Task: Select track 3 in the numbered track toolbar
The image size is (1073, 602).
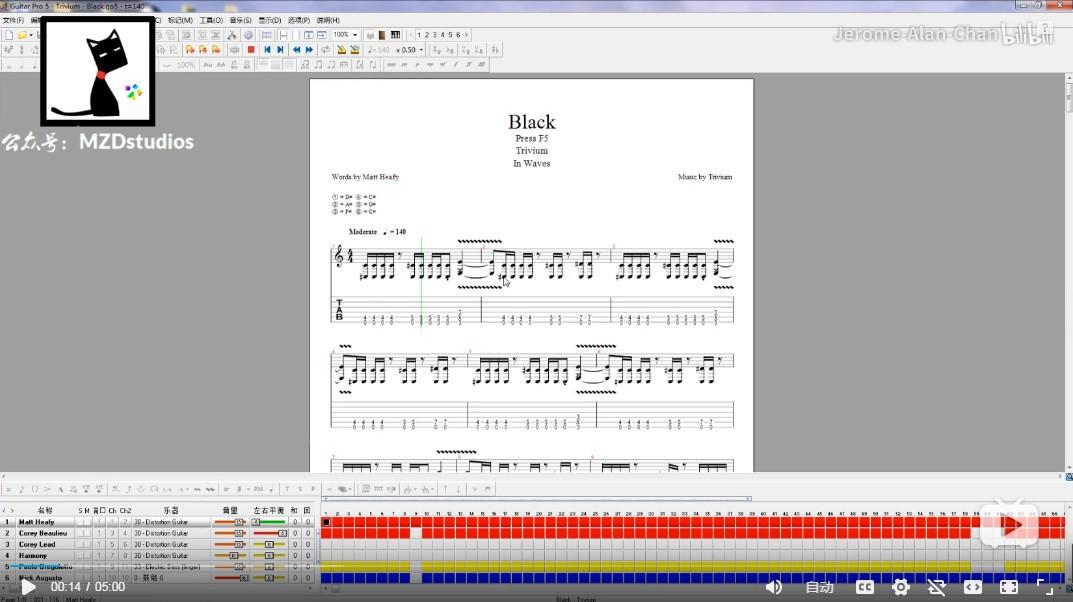Action: tap(434, 35)
